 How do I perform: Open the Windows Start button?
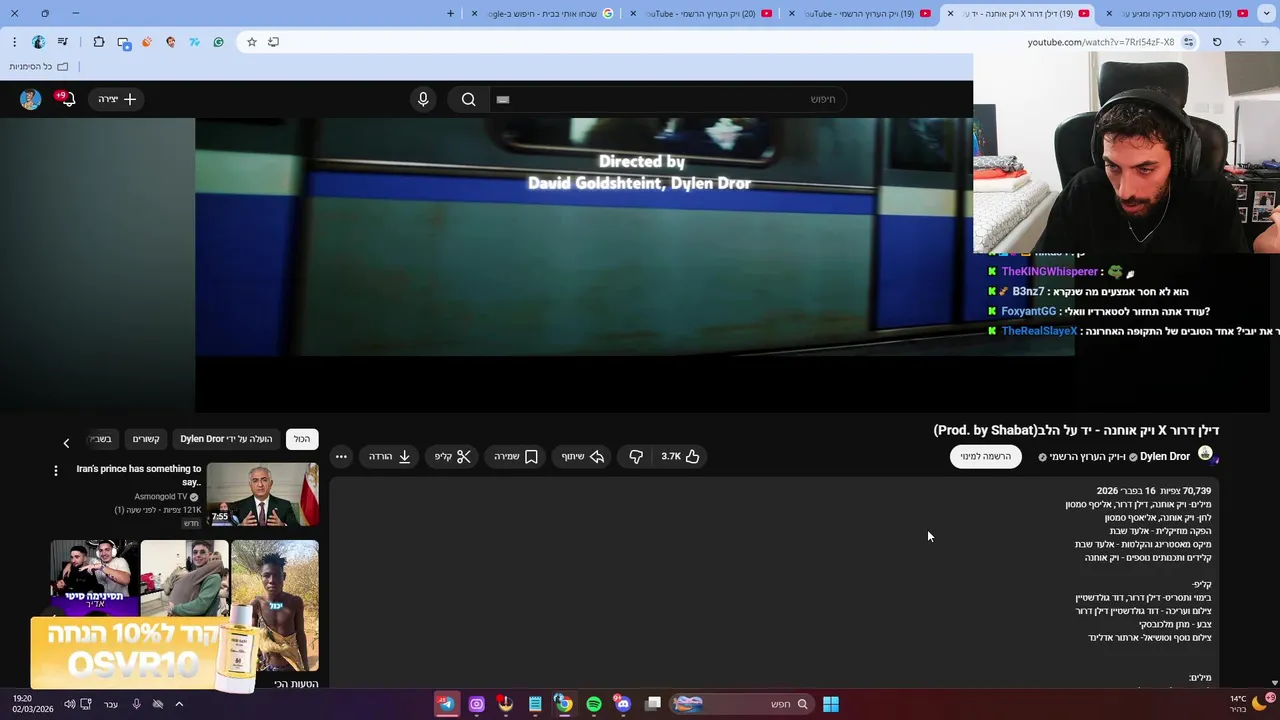(830, 704)
